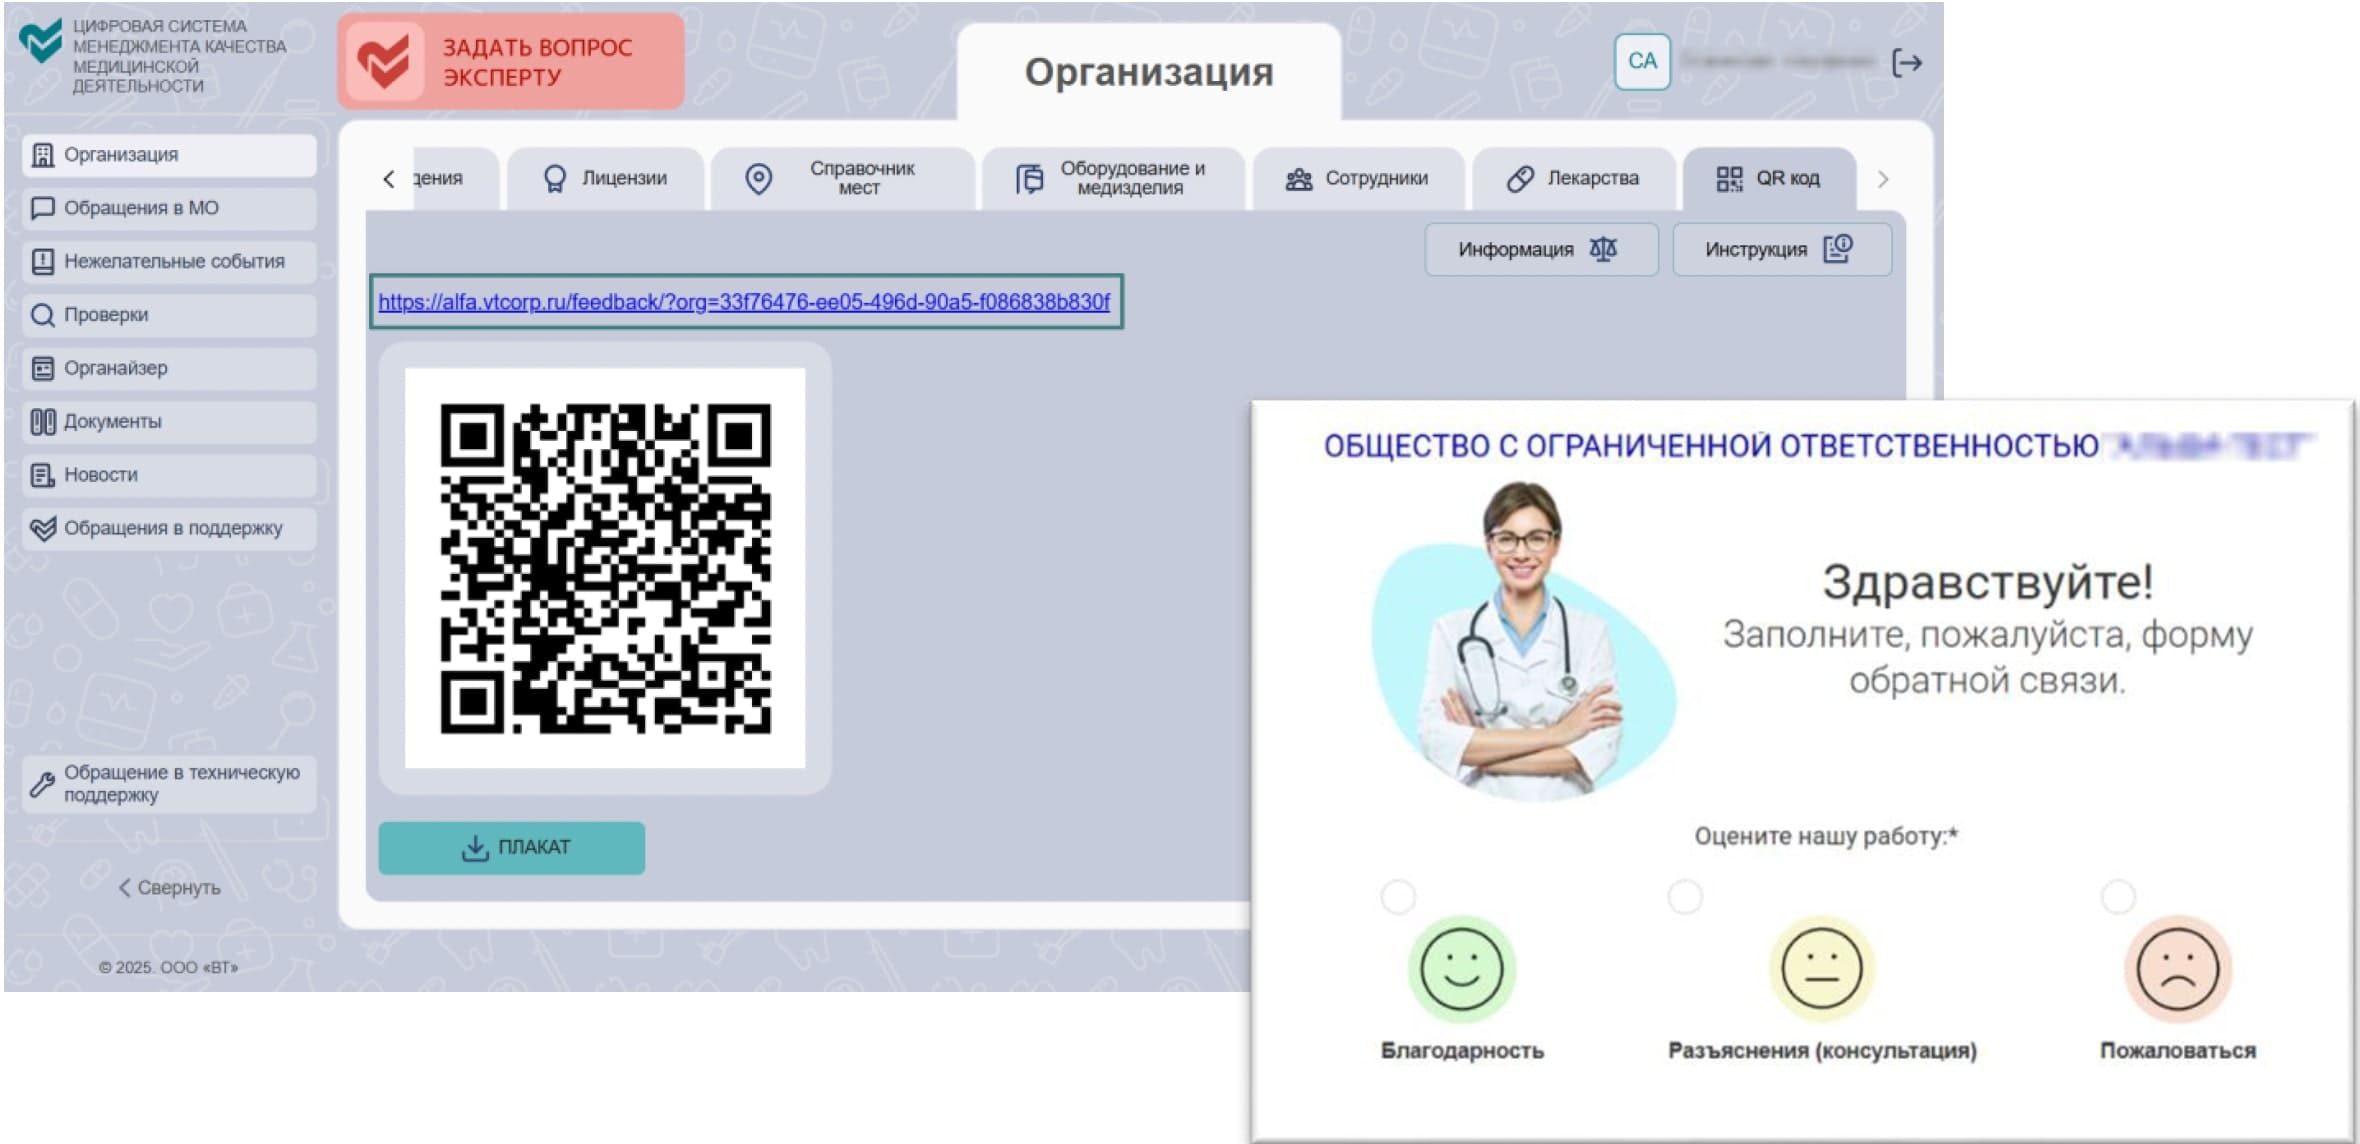Open Обращения в МО in sidebar

(169, 208)
